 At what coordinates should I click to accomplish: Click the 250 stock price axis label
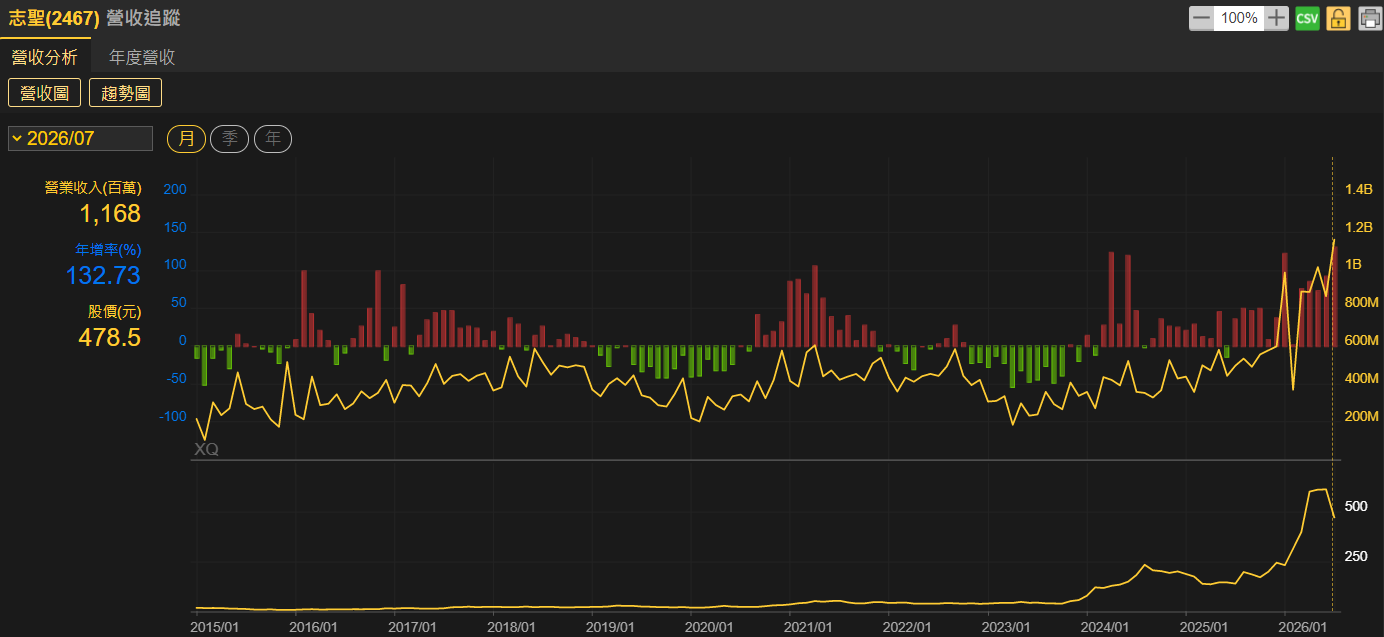(x=1356, y=556)
